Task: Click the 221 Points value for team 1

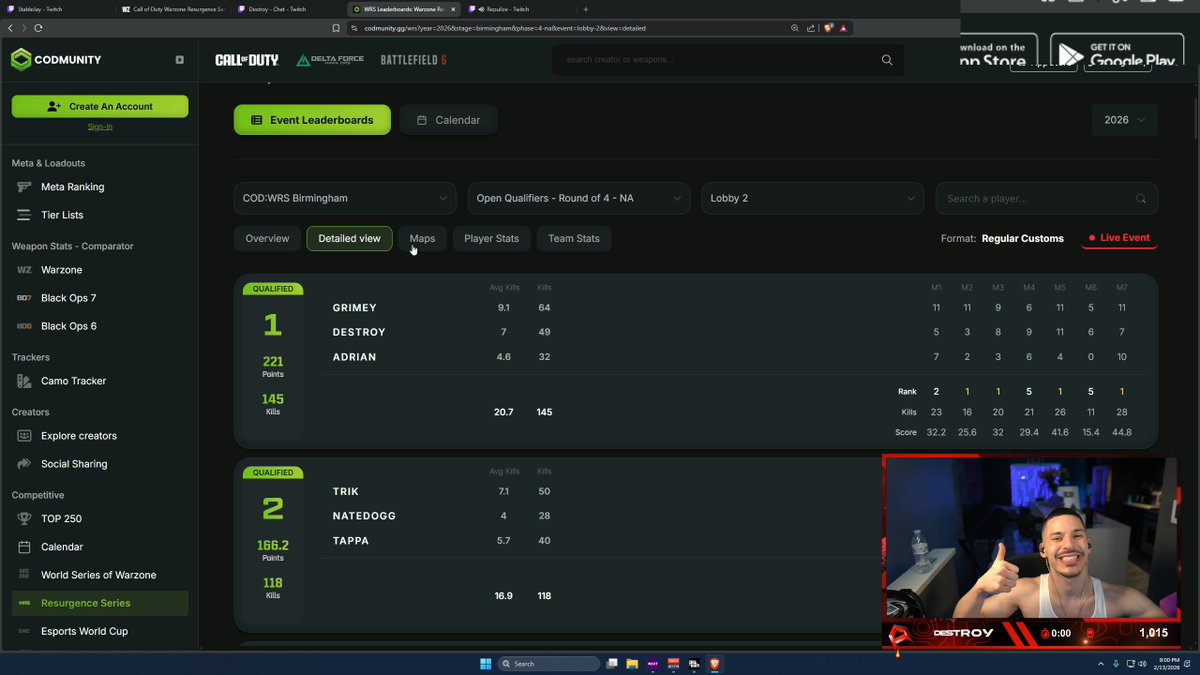Action: click(x=273, y=362)
